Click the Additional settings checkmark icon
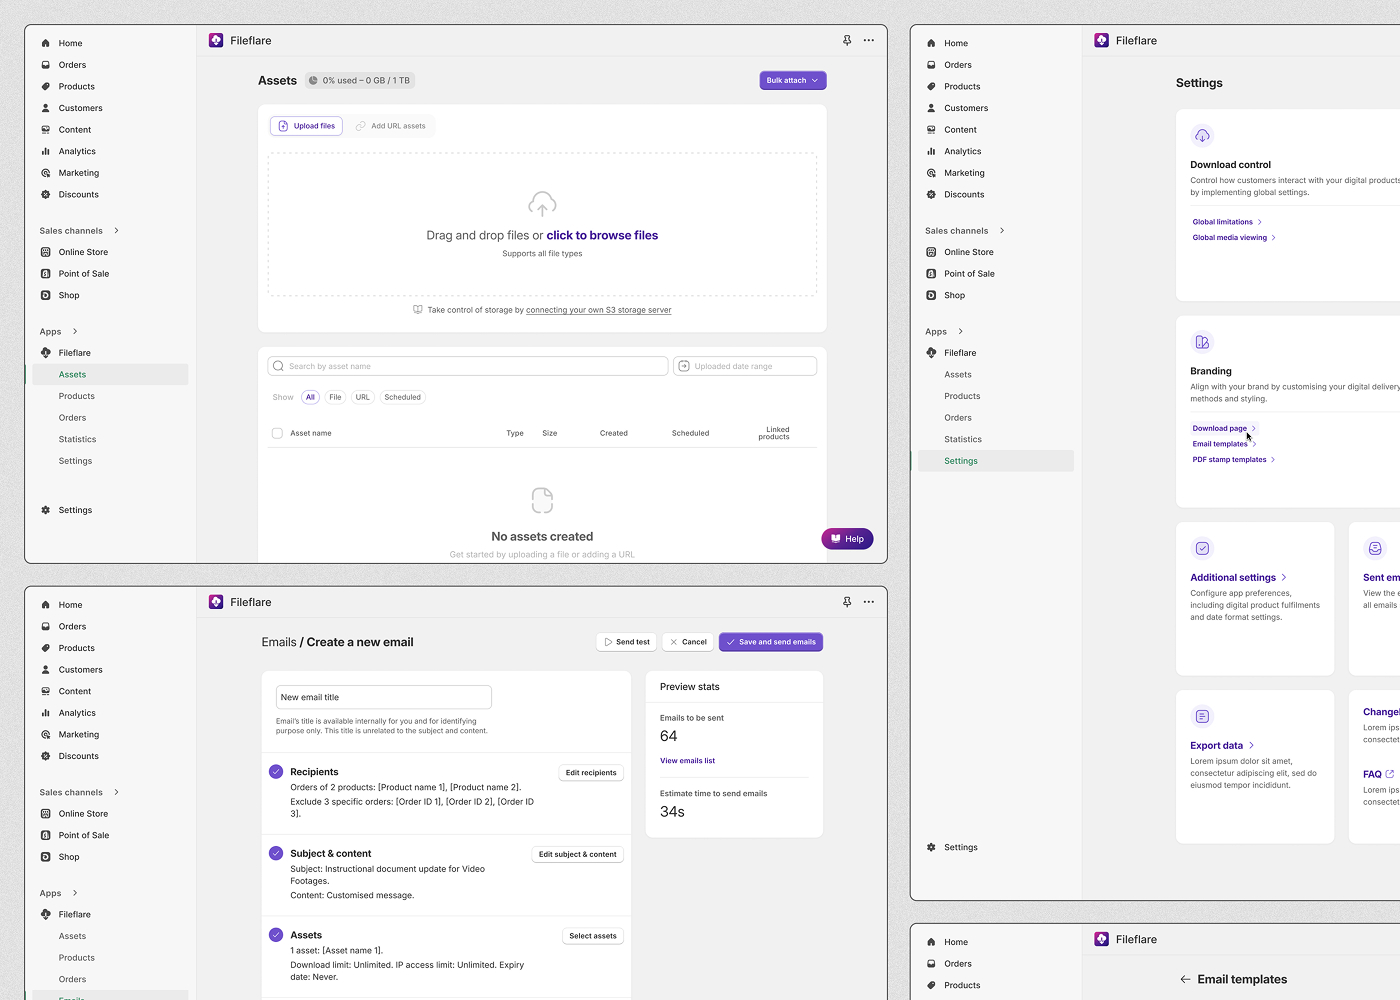 pos(1202,548)
